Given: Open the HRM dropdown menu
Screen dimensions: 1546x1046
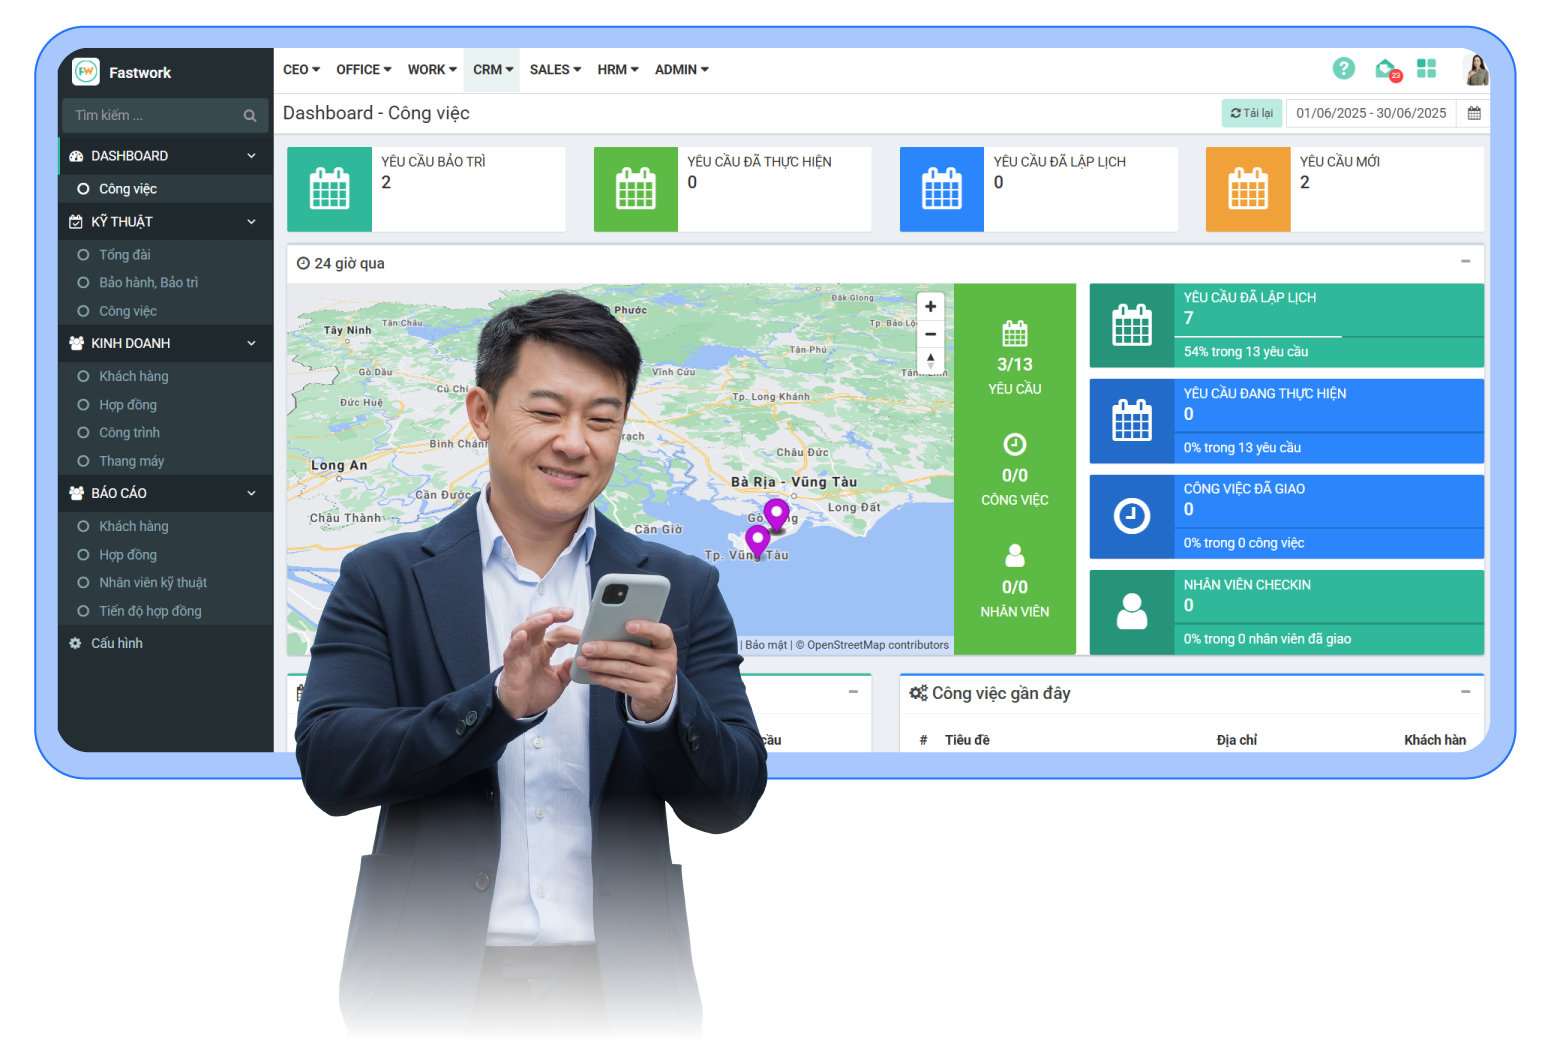Looking at the screenshot, I should tap(617, 70).
